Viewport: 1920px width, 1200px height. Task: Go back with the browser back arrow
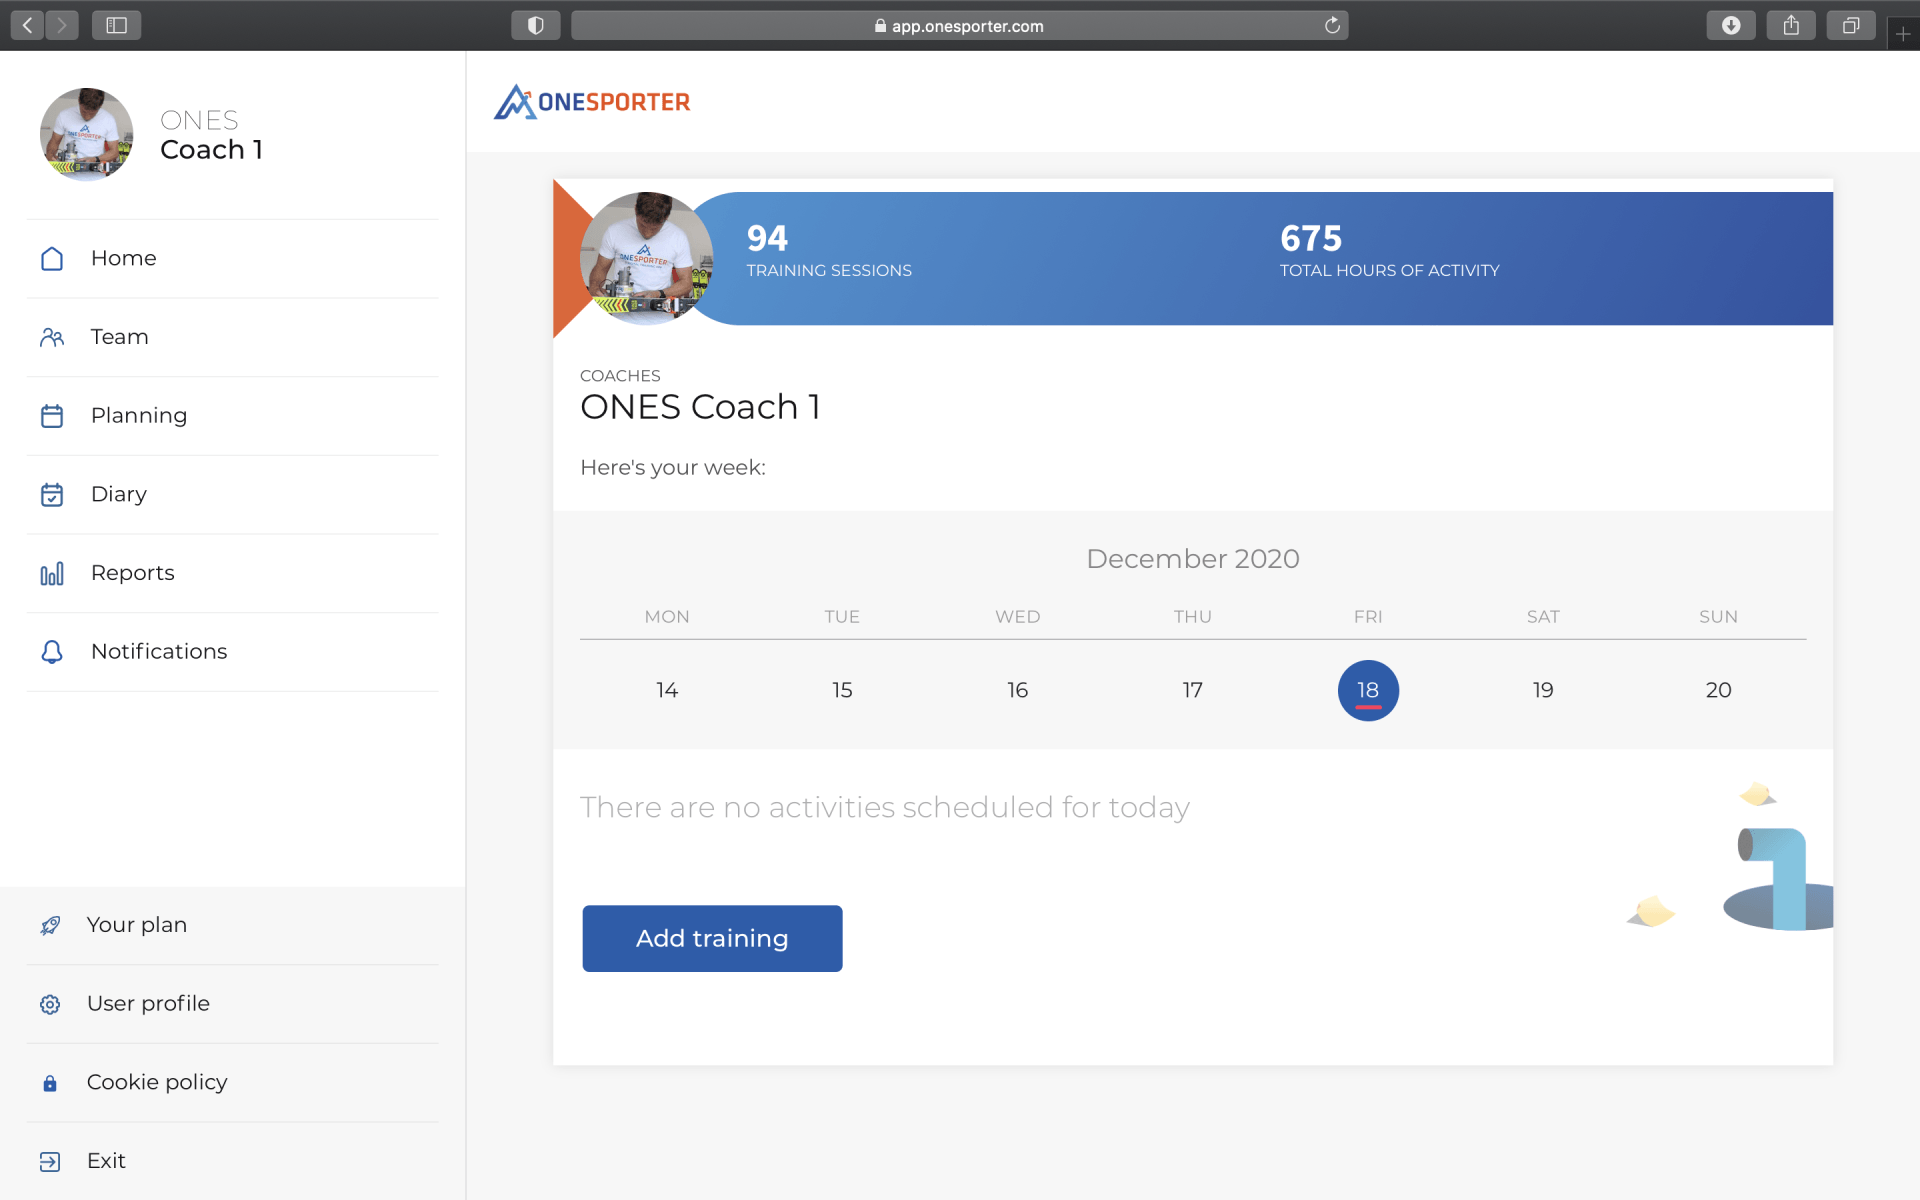click(28, 25)
